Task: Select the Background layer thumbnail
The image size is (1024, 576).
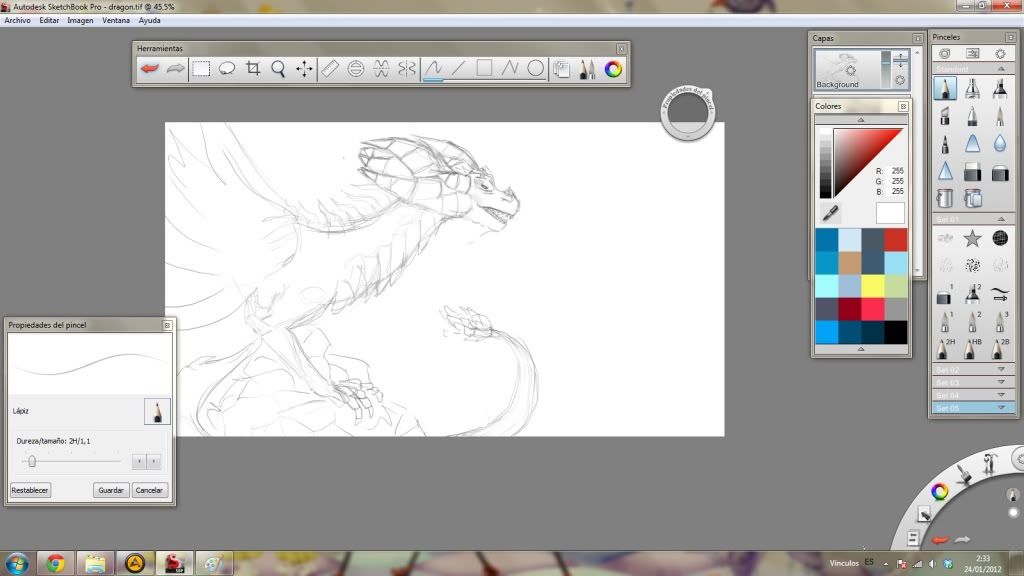Action: coord(848,70)
